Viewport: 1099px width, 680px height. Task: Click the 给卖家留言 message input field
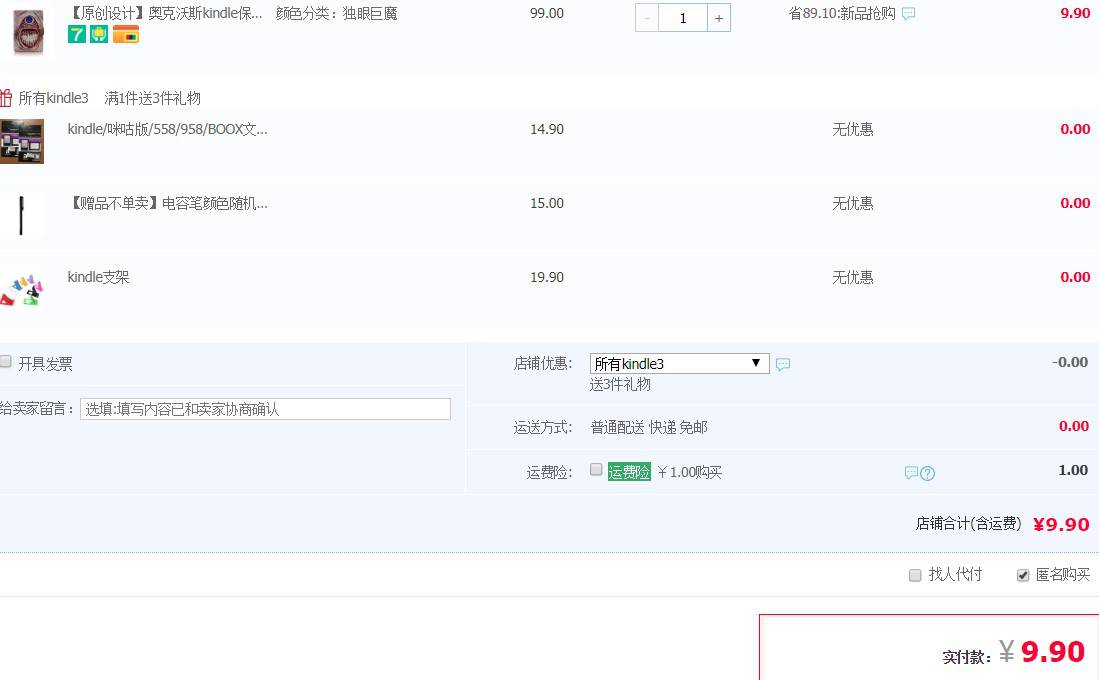click(265, 409)
